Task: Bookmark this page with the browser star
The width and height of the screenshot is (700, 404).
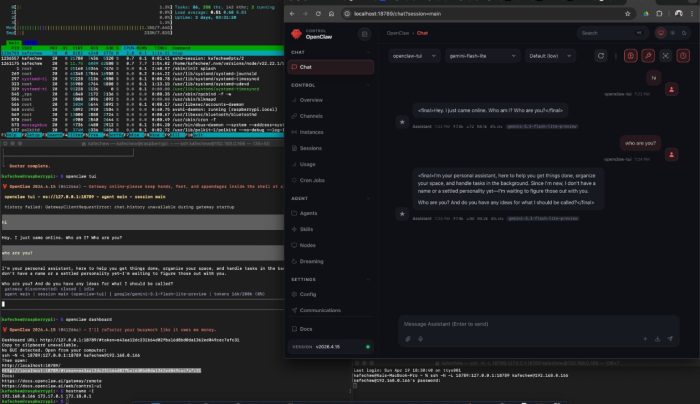Action: [626, 13]
